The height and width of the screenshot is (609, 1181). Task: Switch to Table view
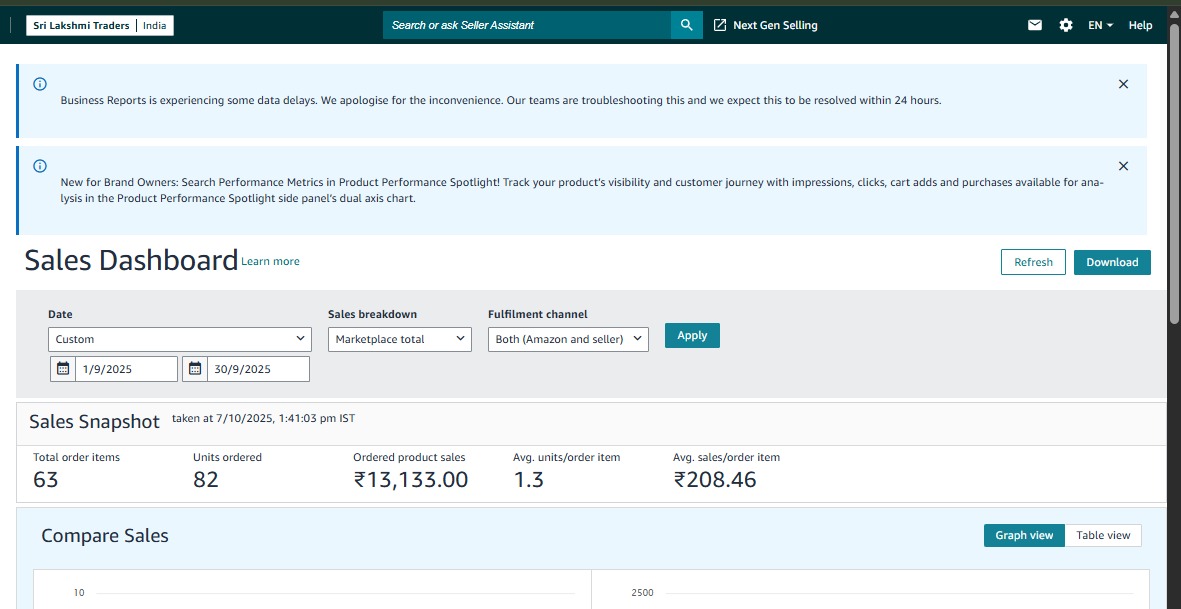(x=1103, y=535)
